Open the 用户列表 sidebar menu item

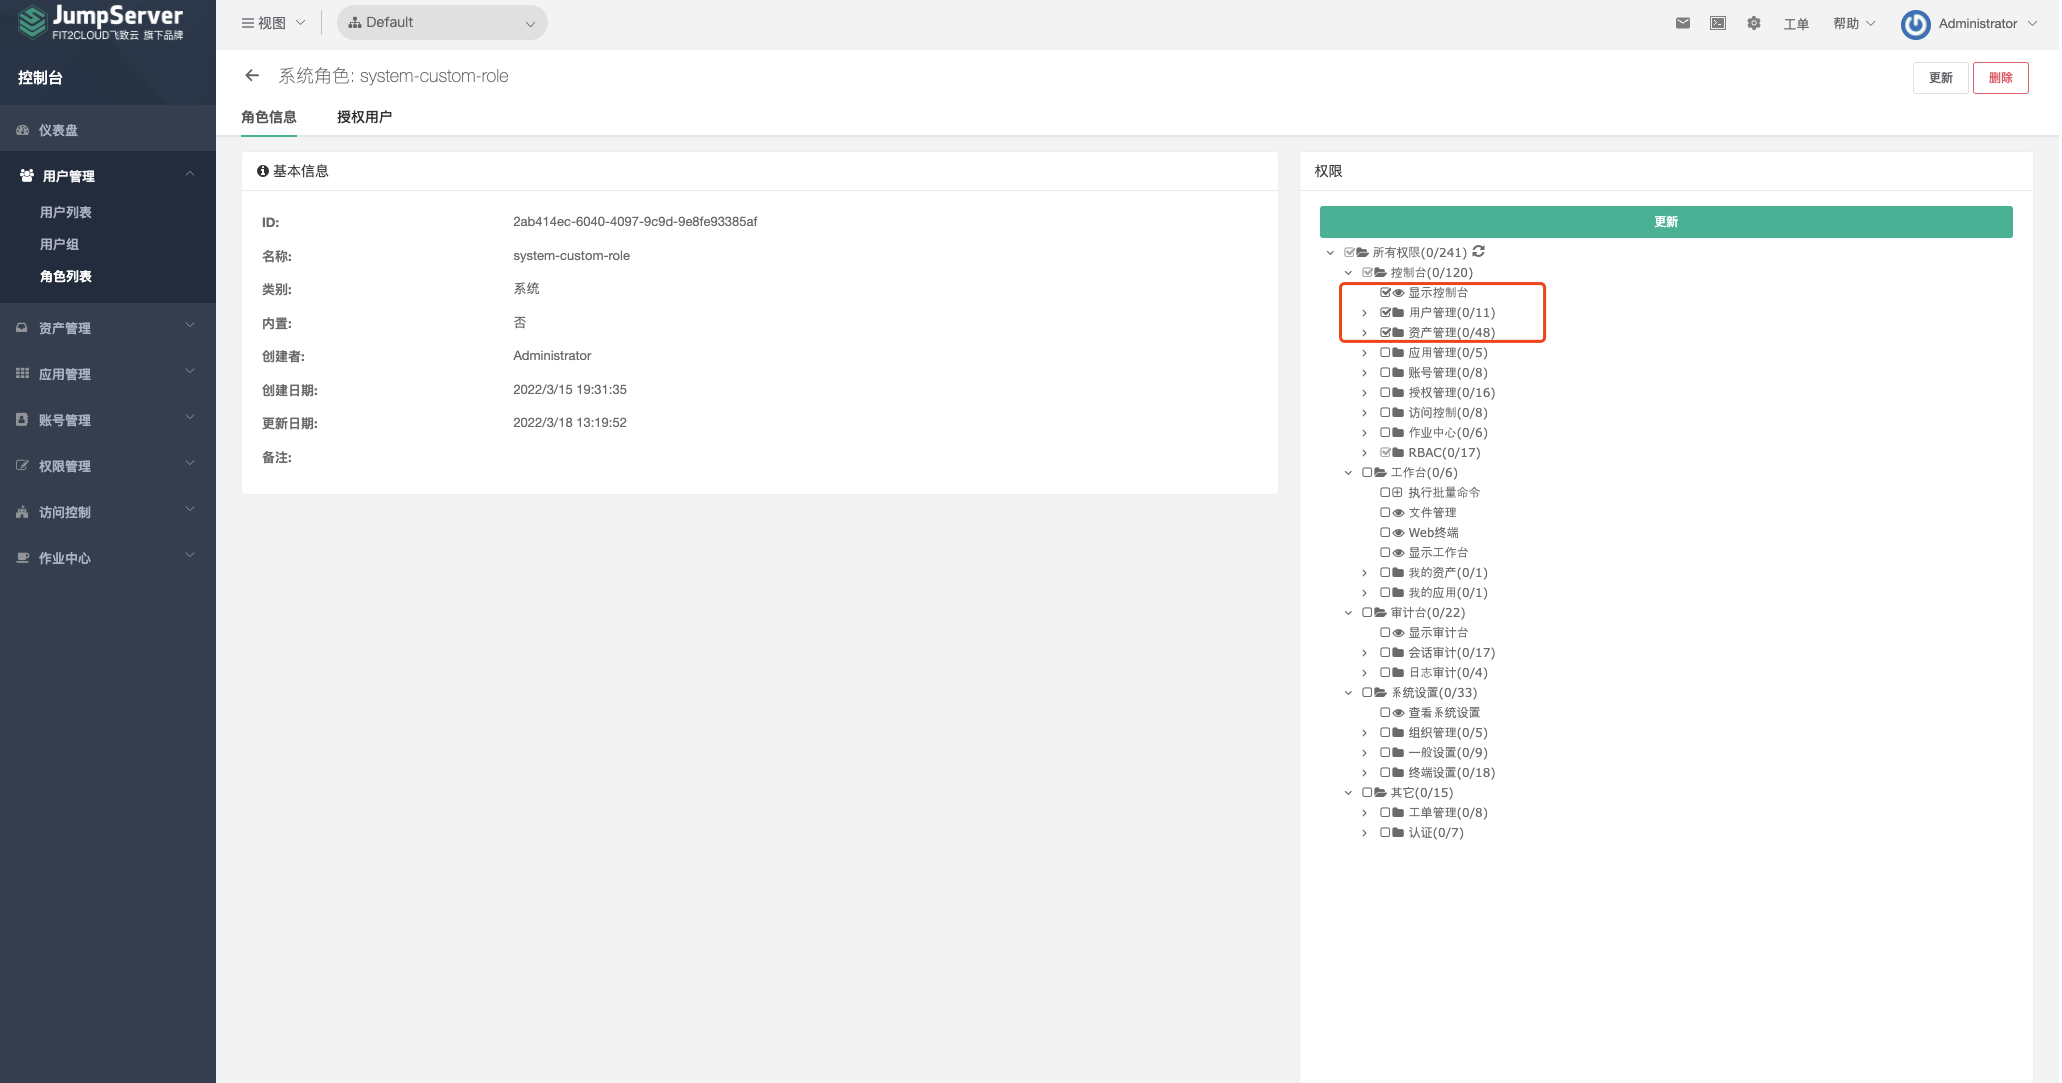tap(66, 212)
